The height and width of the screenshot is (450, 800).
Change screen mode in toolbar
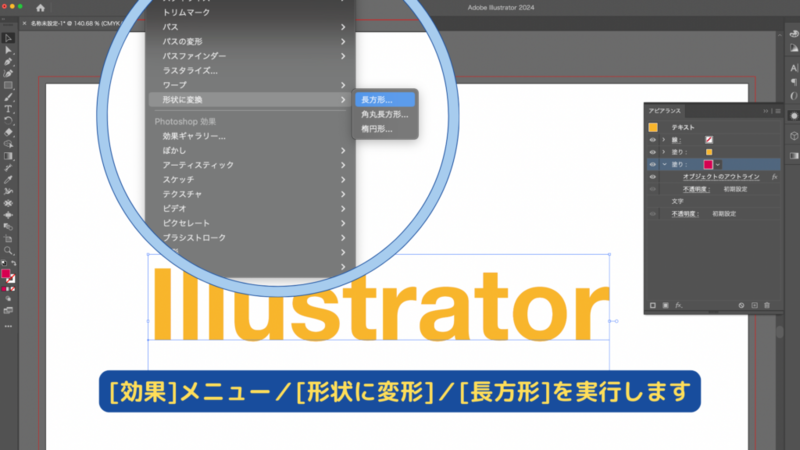(x=8, y=310)
